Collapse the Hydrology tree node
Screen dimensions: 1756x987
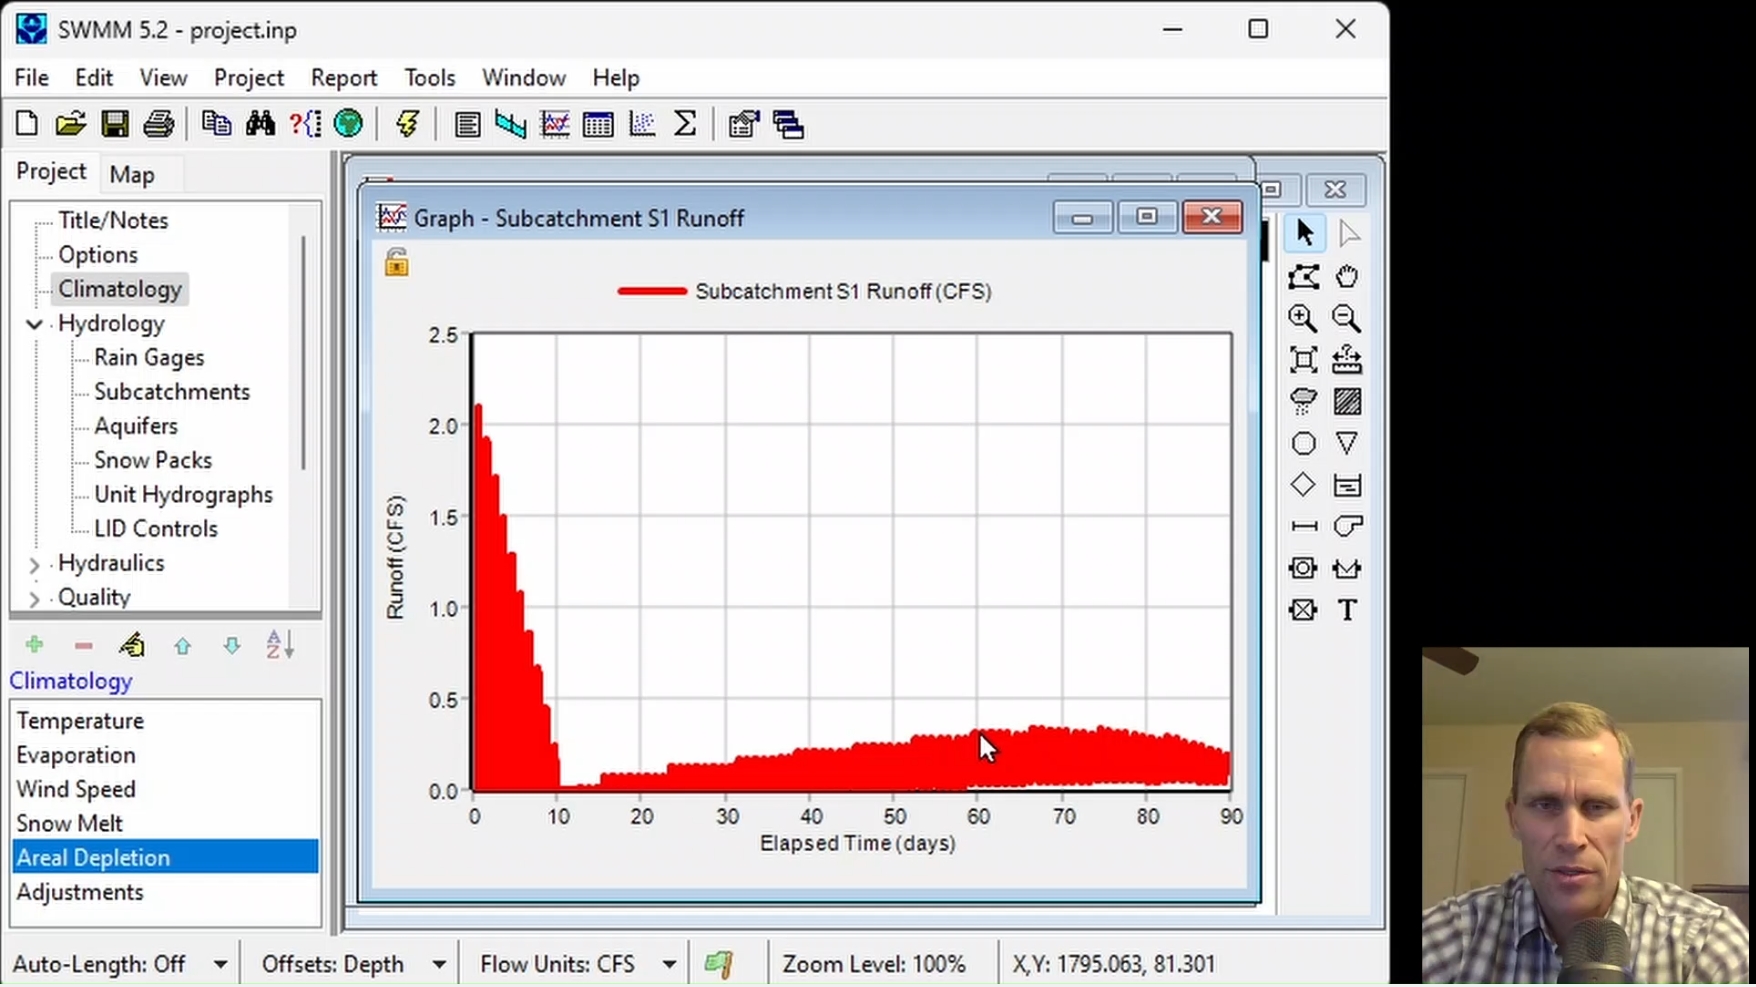click(x=34, y=324)
